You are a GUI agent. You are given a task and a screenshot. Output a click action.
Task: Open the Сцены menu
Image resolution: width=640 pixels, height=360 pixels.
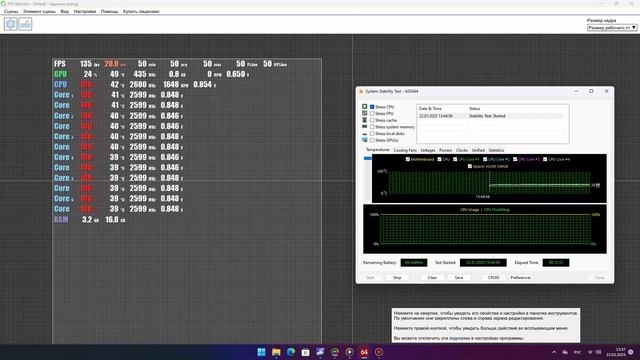[11, 11]
